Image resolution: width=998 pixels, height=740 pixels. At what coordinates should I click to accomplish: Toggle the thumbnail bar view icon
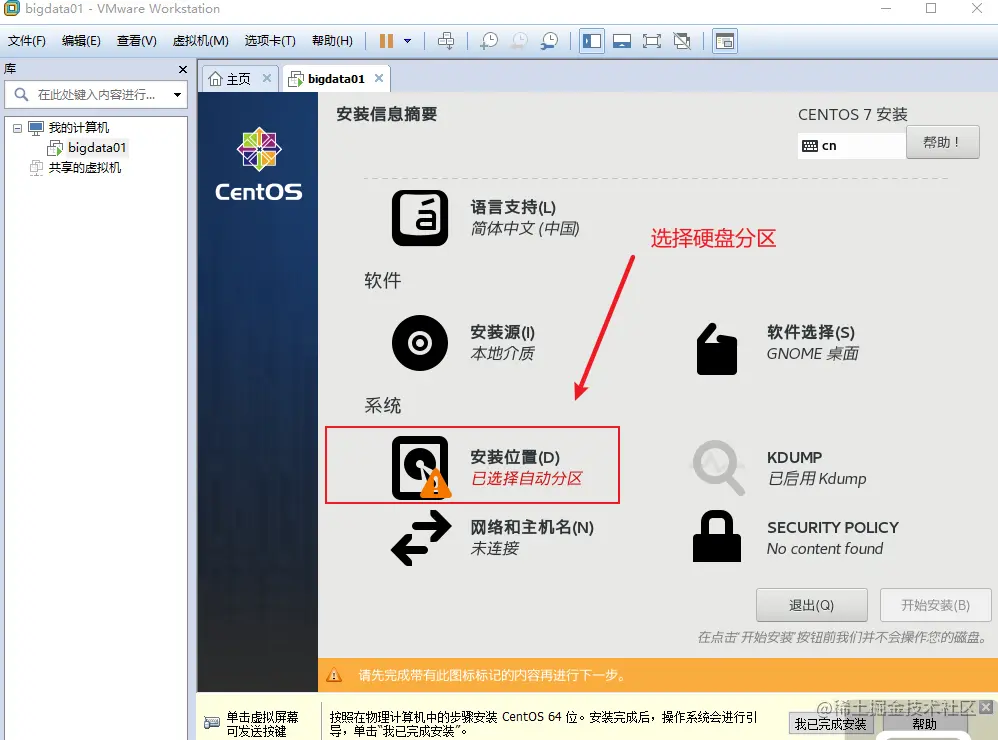[x=622, y=41]
